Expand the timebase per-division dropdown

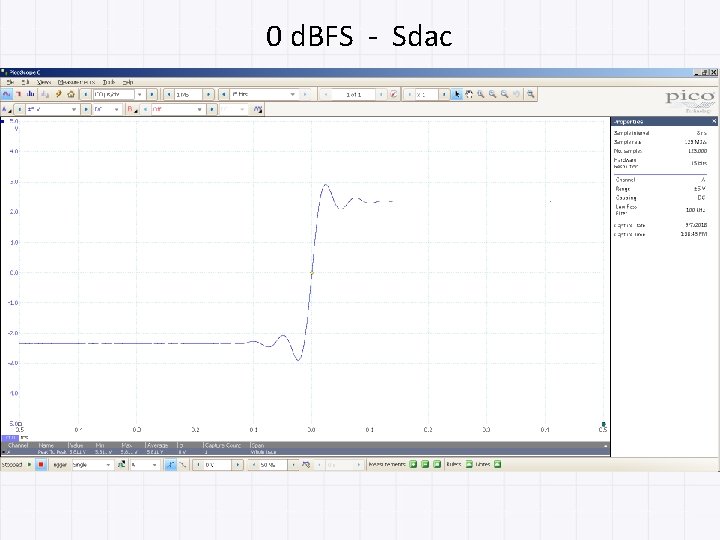(x=140, y=94)
